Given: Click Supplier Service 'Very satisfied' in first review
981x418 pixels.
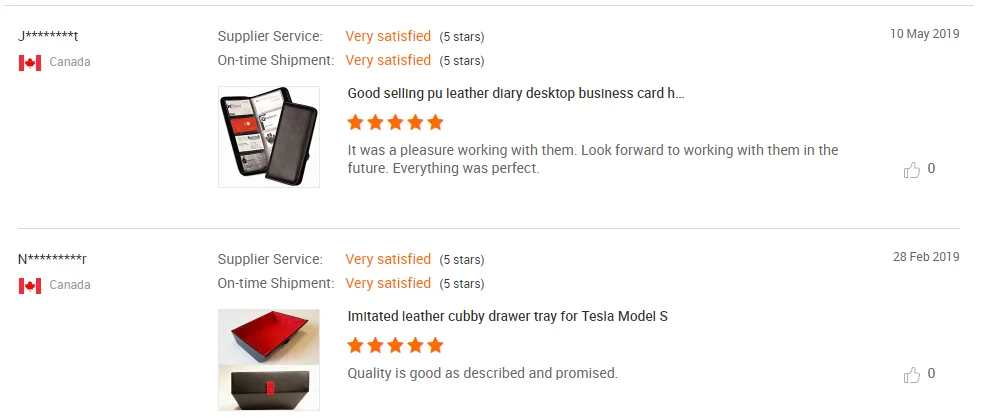Looking at the screenshot, I should pyautogui.click(x=388, y=36).
